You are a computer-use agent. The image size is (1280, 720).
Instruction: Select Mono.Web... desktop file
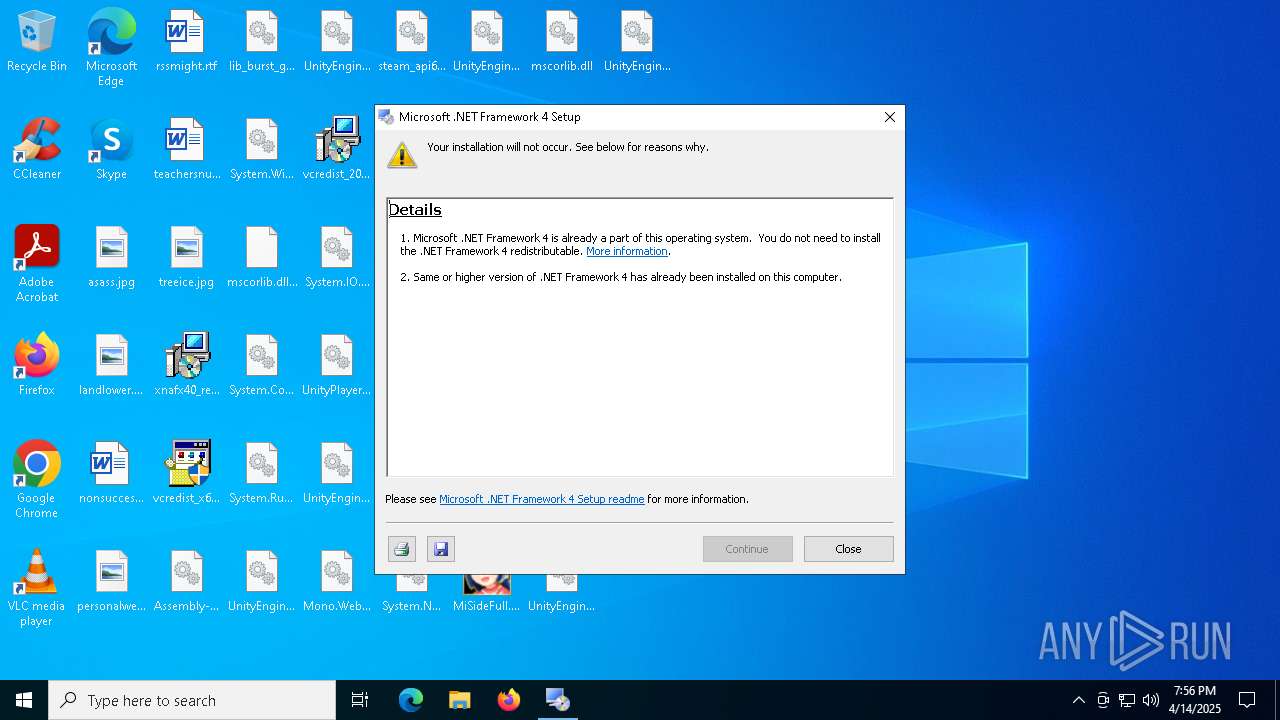[x=337, y=581]
